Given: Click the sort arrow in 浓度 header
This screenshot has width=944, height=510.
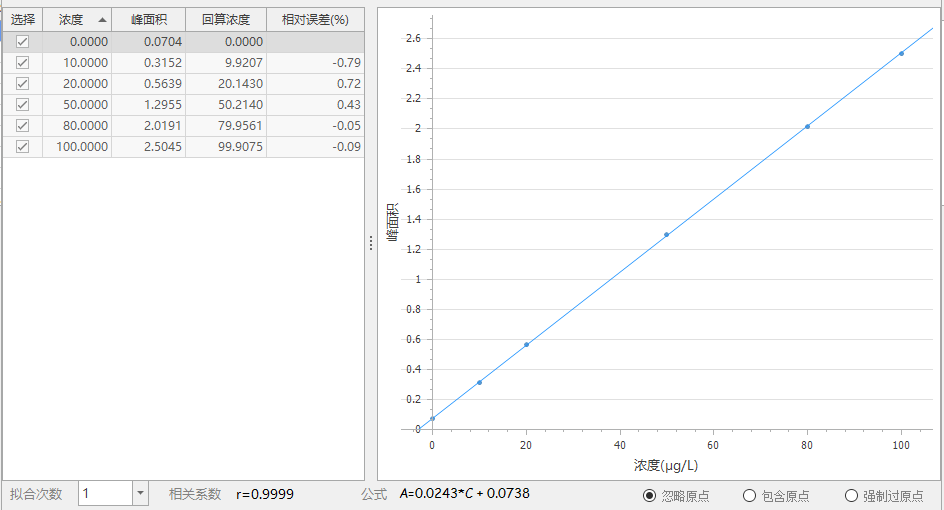Looking at the screenshot, I should click(x=102, y=20).
